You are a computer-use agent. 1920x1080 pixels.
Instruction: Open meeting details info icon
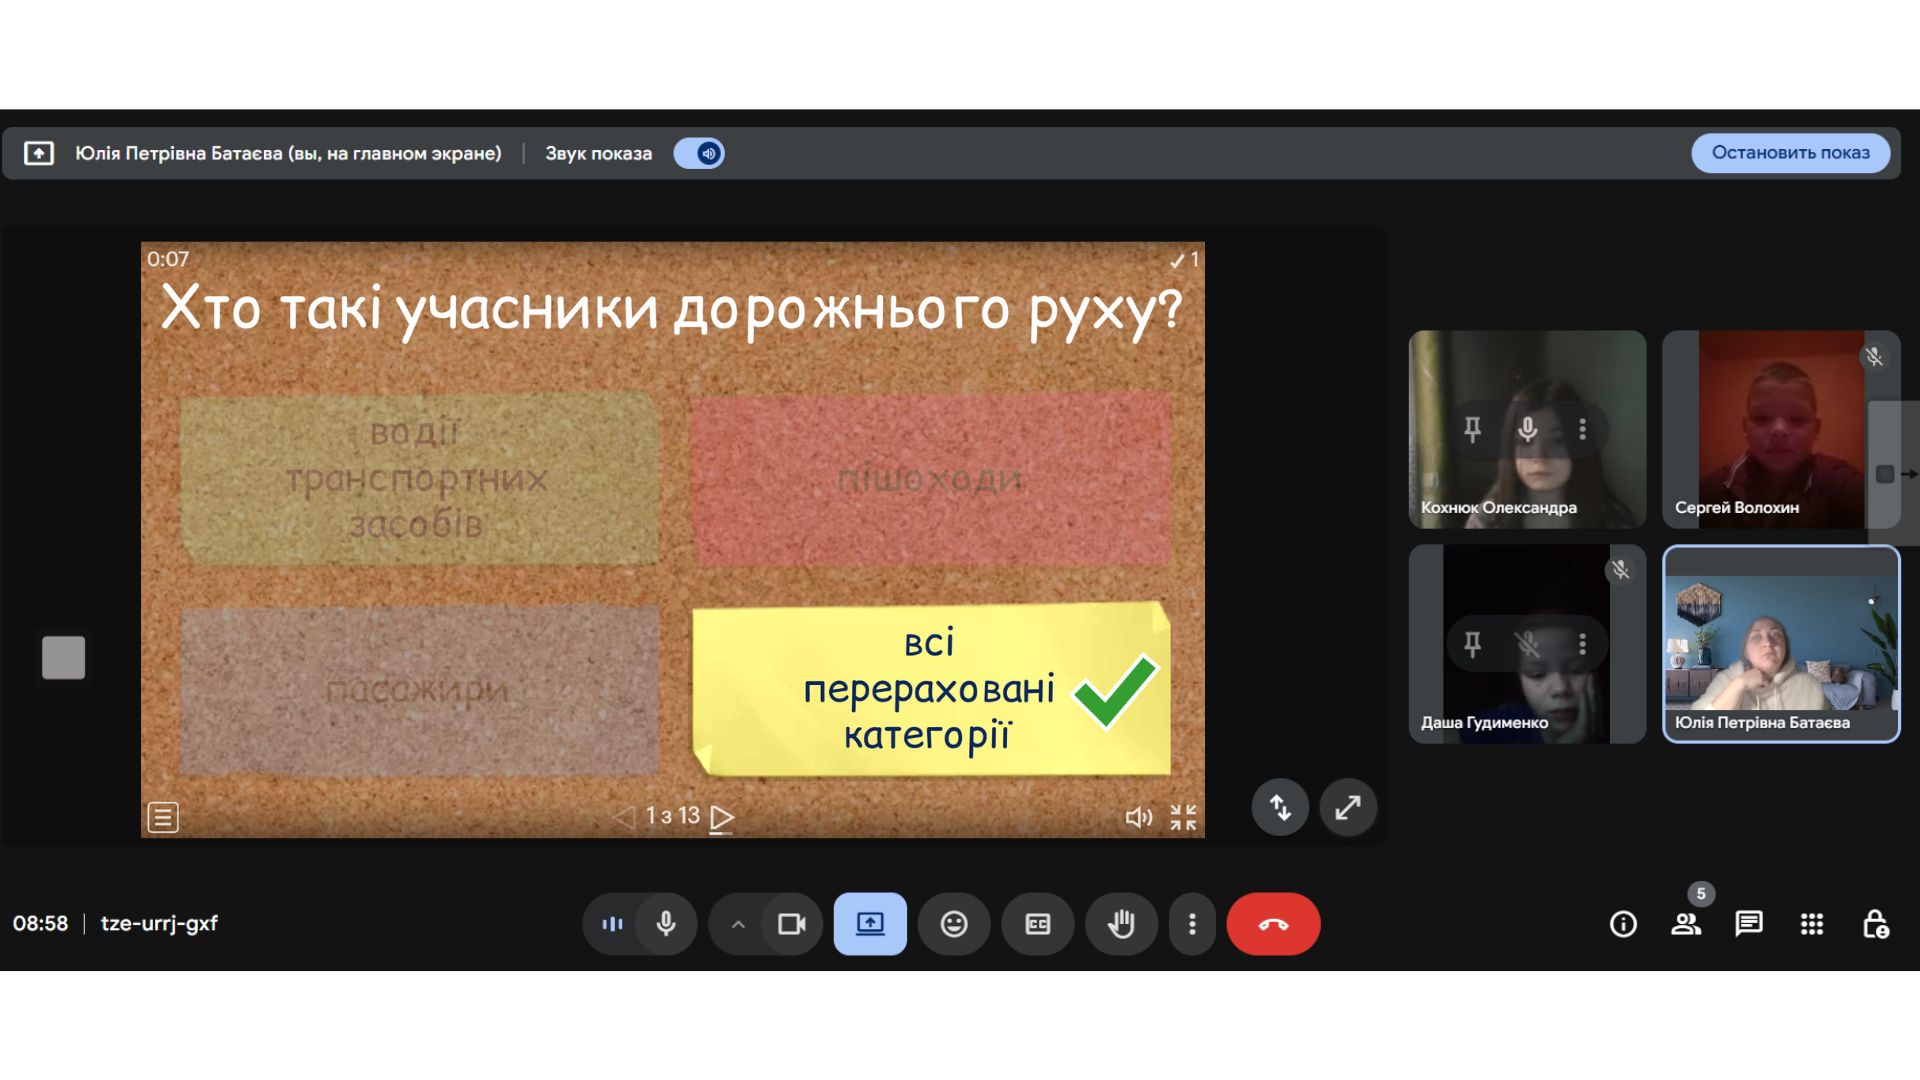click(x=1623, y=924)
